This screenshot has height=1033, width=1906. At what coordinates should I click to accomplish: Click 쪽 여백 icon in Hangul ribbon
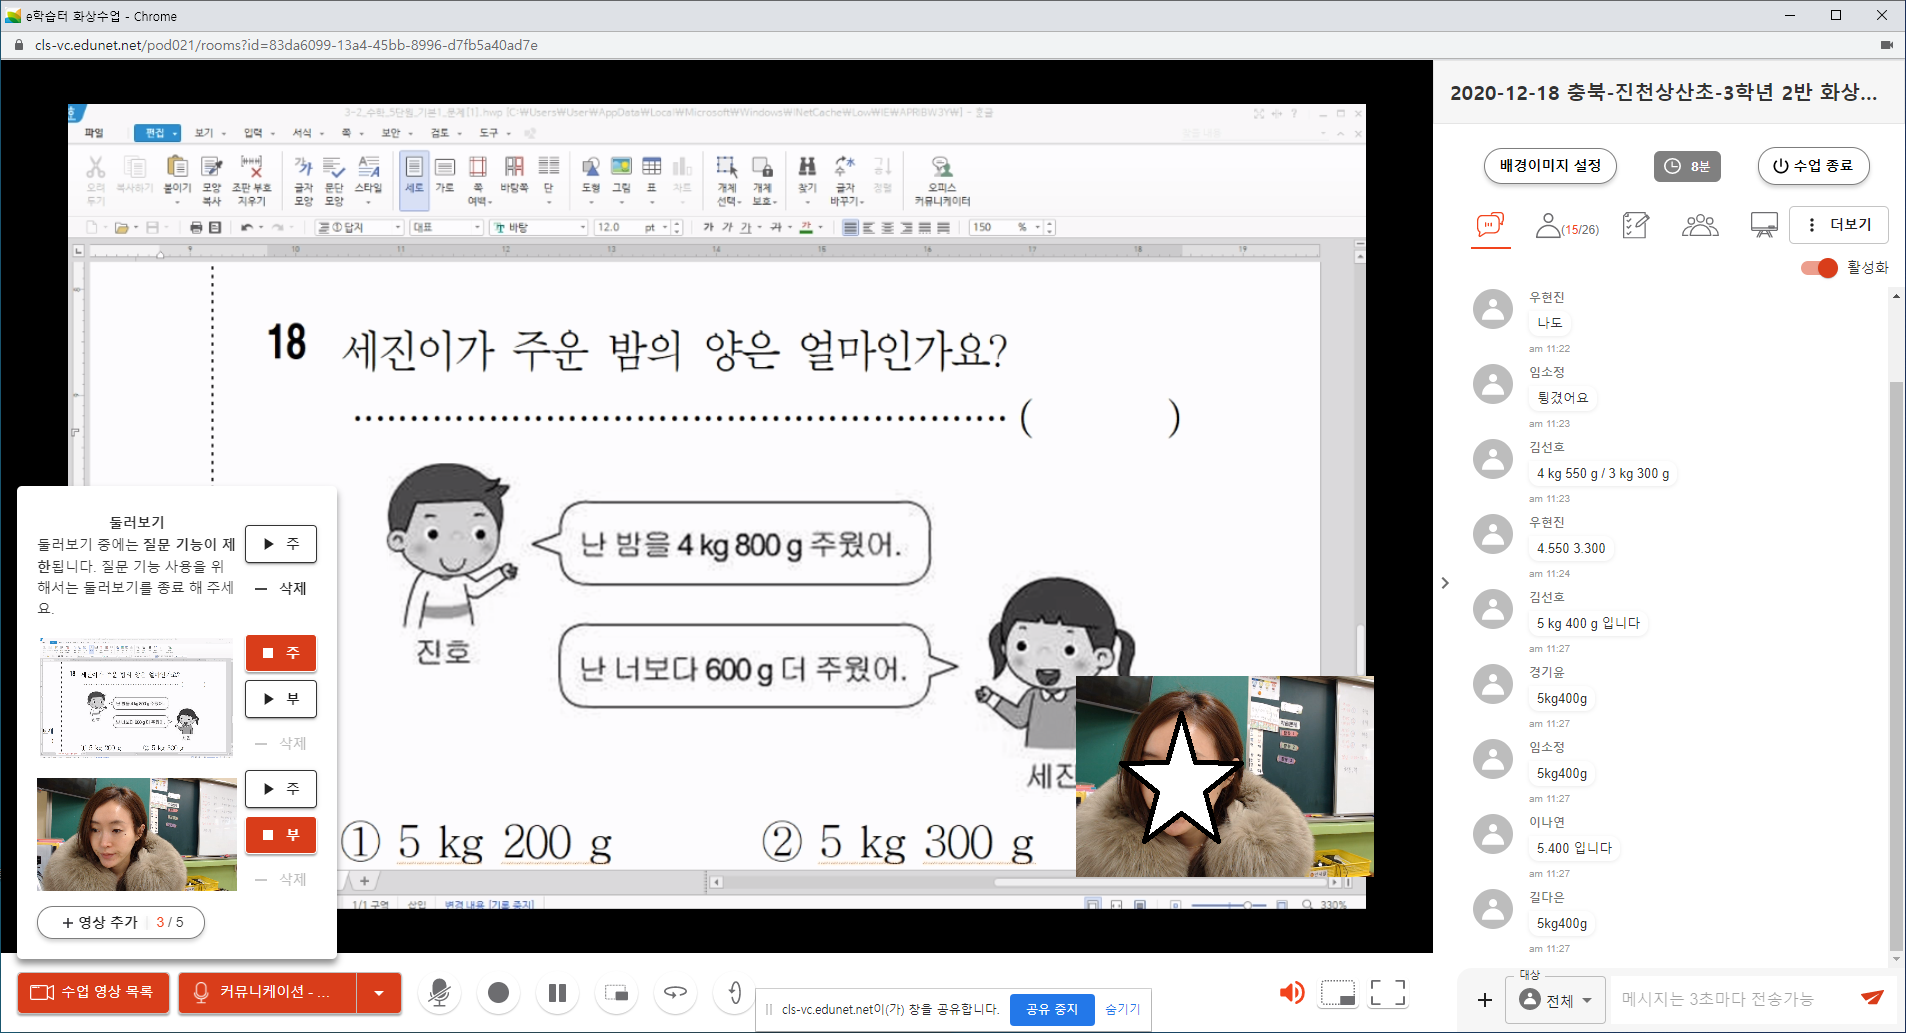click(x=478, y=180)
